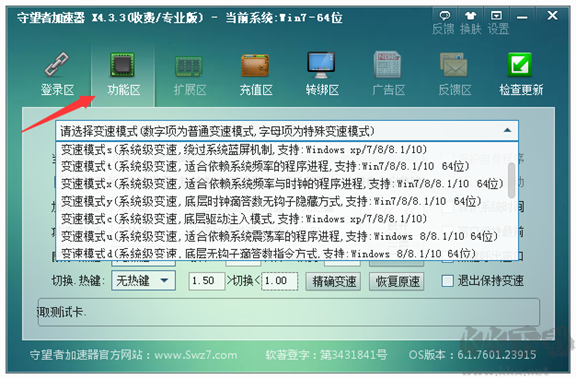Open the 无热键 hotkey dropdown
The image size is (576, 378).
pyautogui.click(x=144, y=281)
